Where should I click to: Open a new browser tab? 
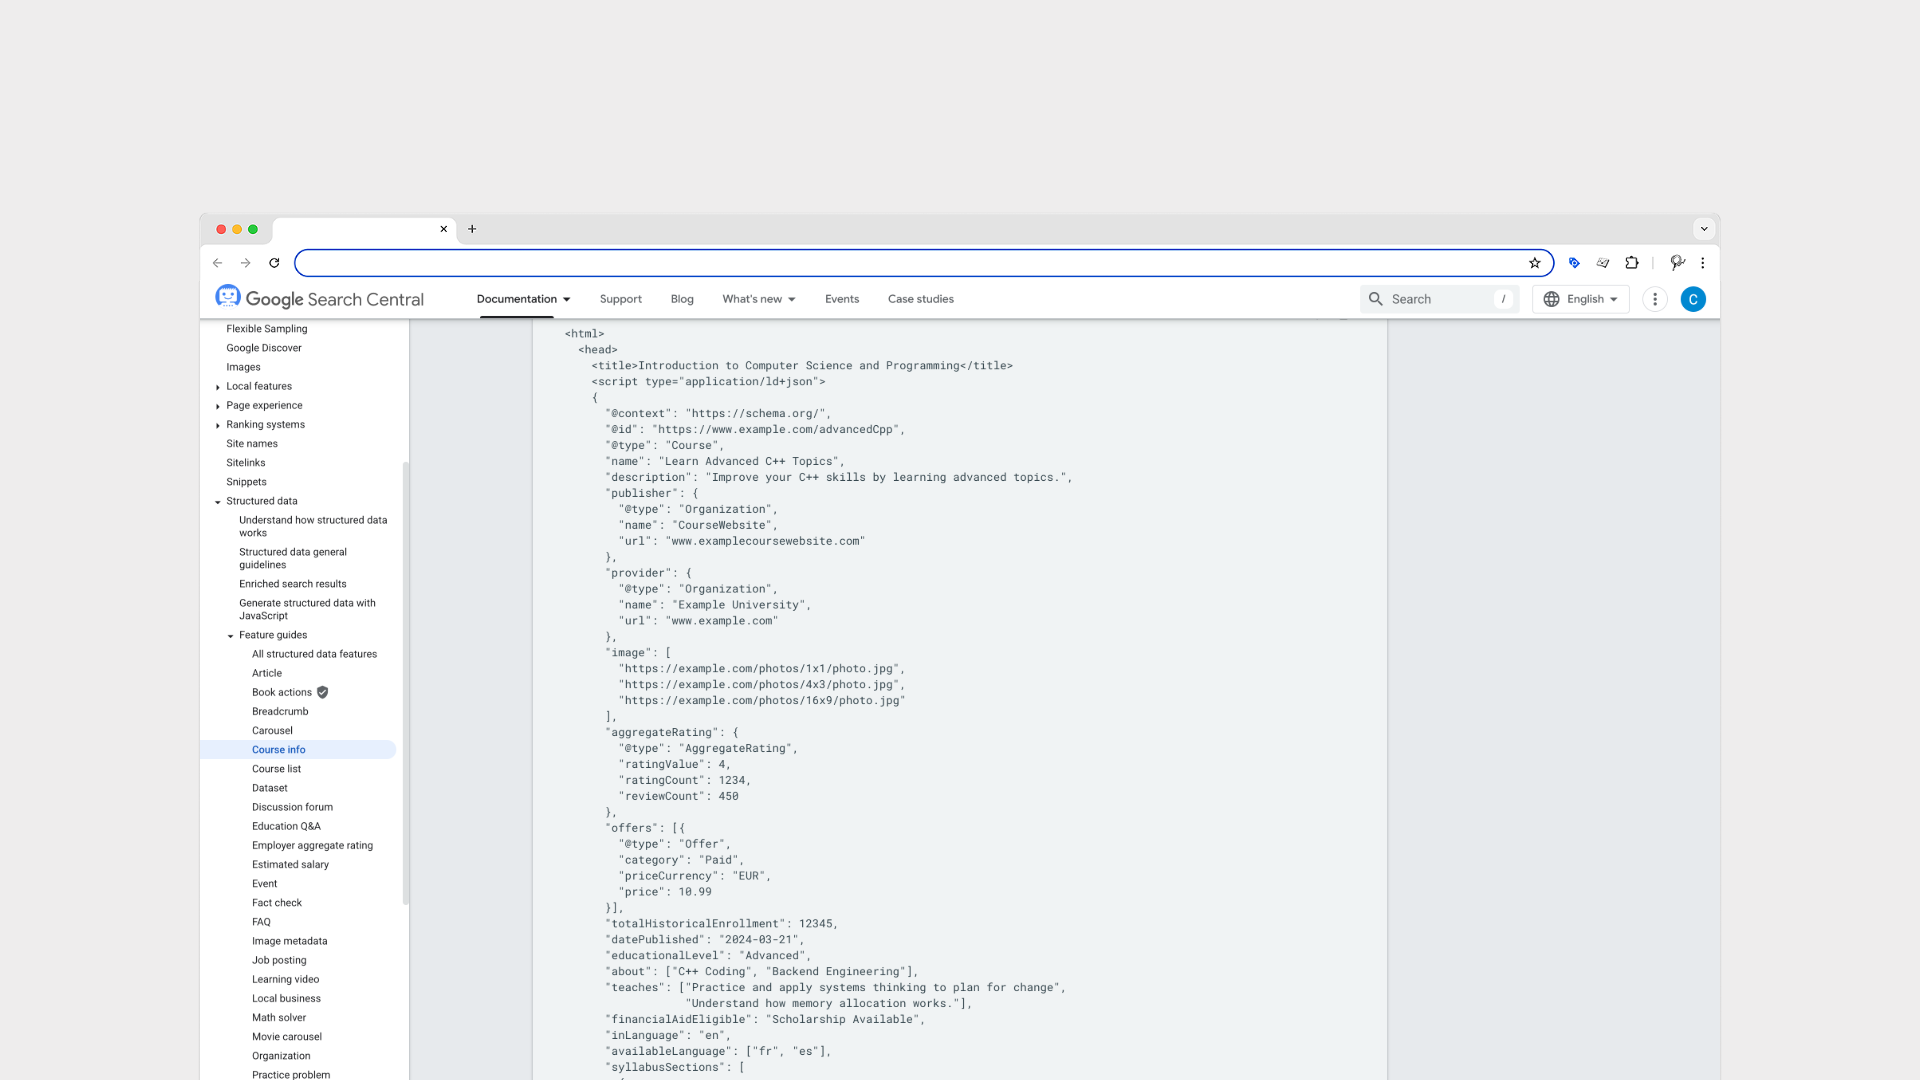(x=472, y=229)
